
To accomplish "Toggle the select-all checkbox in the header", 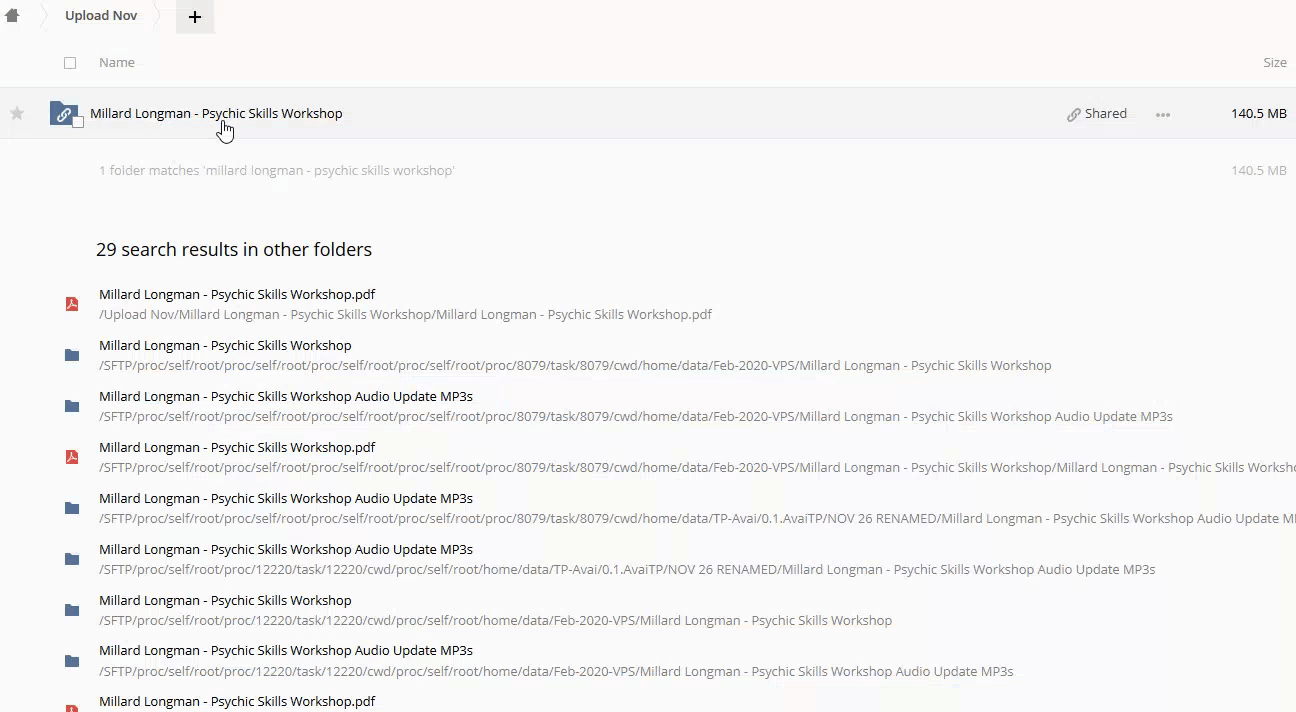I will pos(70,63).
